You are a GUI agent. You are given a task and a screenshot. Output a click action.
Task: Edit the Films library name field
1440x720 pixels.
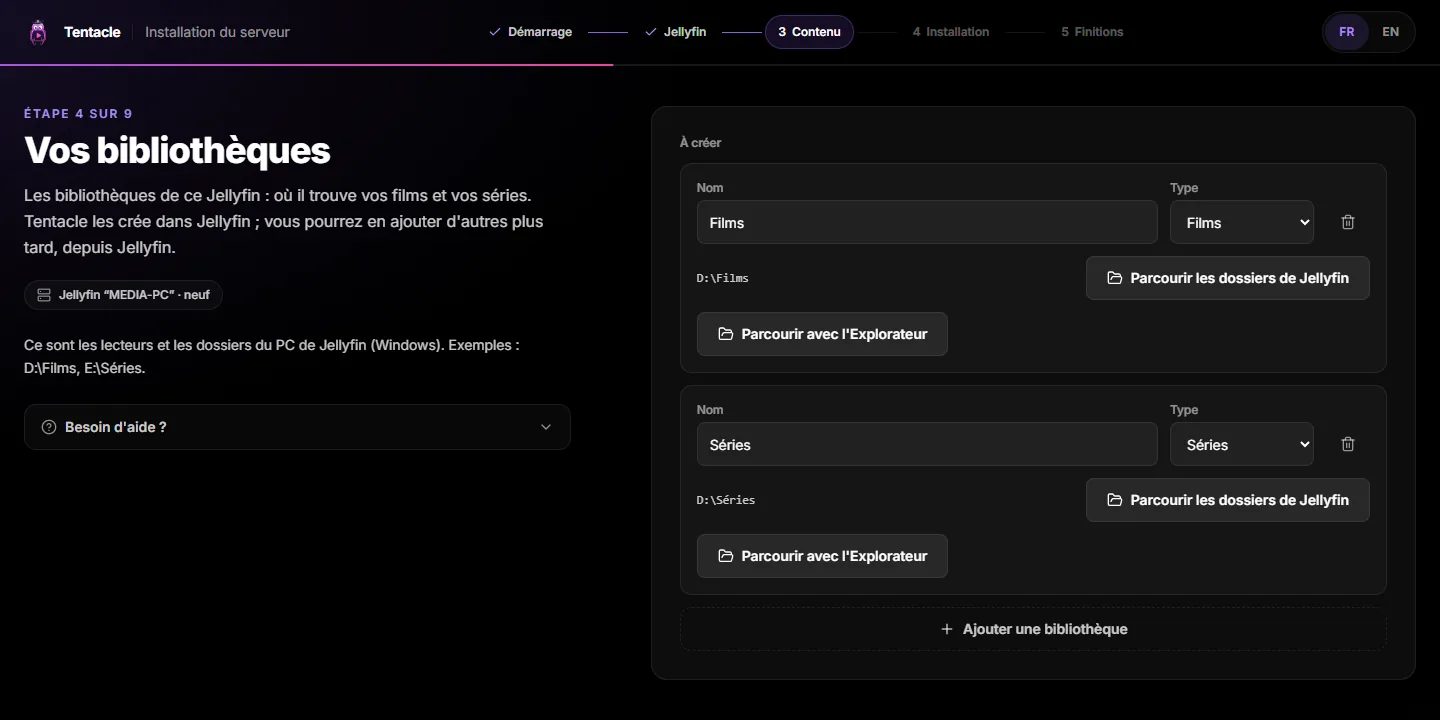(927, 222)
